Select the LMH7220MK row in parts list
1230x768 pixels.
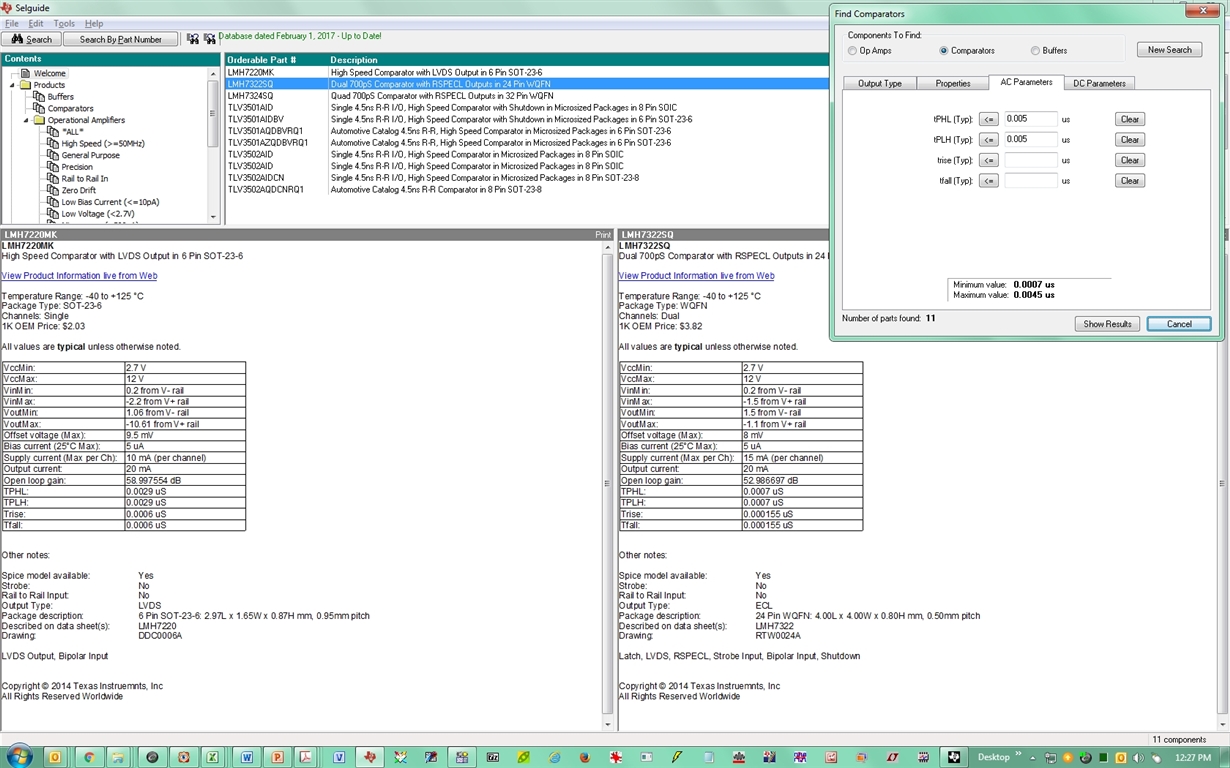pos(526,72)
